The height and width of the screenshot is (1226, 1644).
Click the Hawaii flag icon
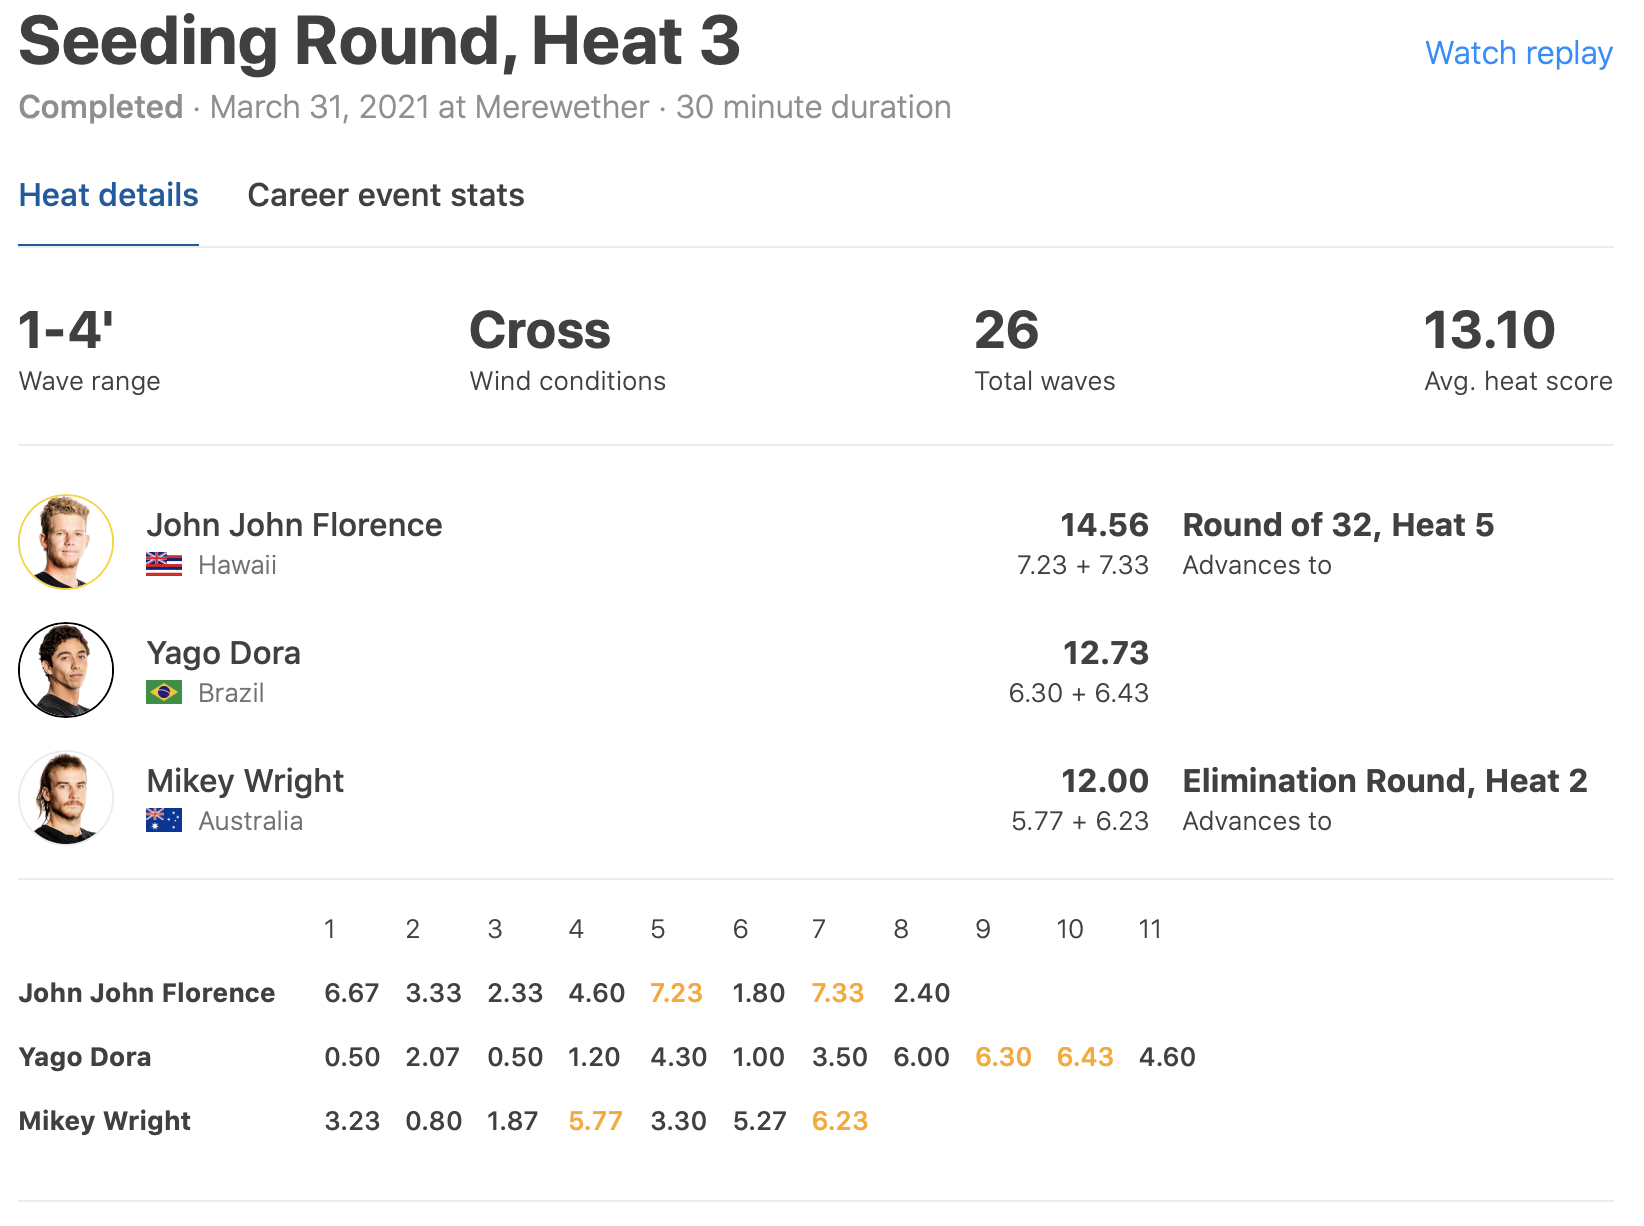pyautogui.click(x=164, y=565)
